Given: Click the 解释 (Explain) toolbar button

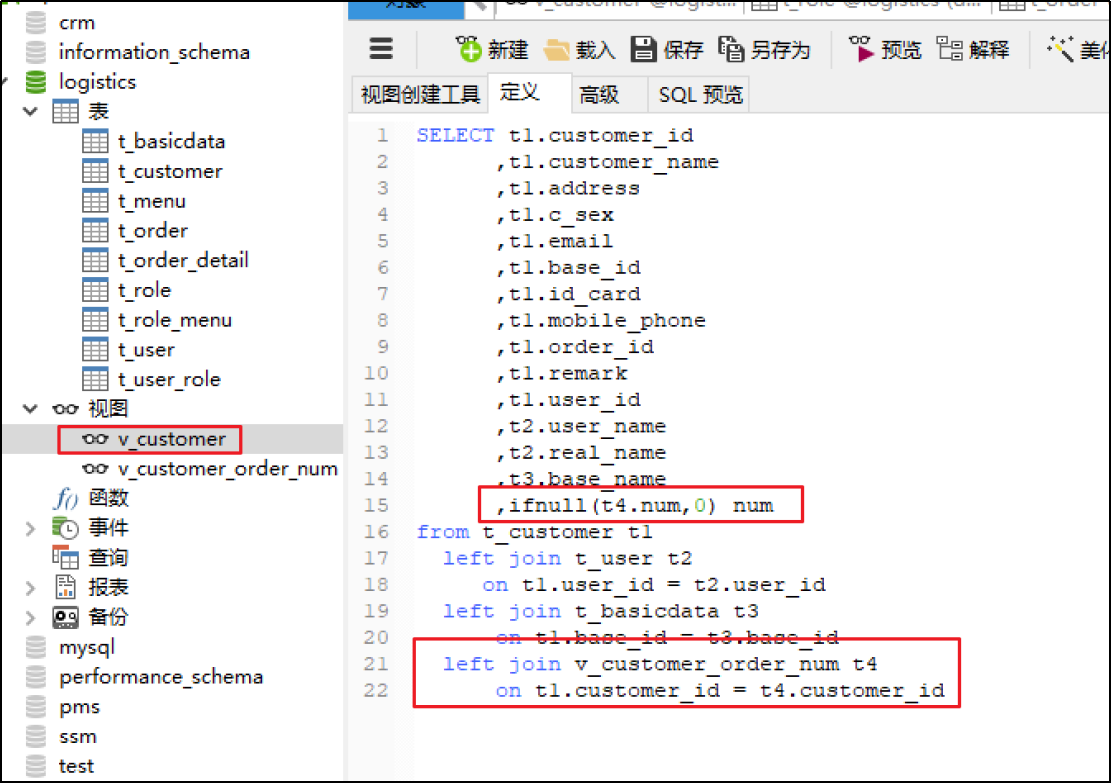Looking at the screenshot, I should (x=973, y=50).
